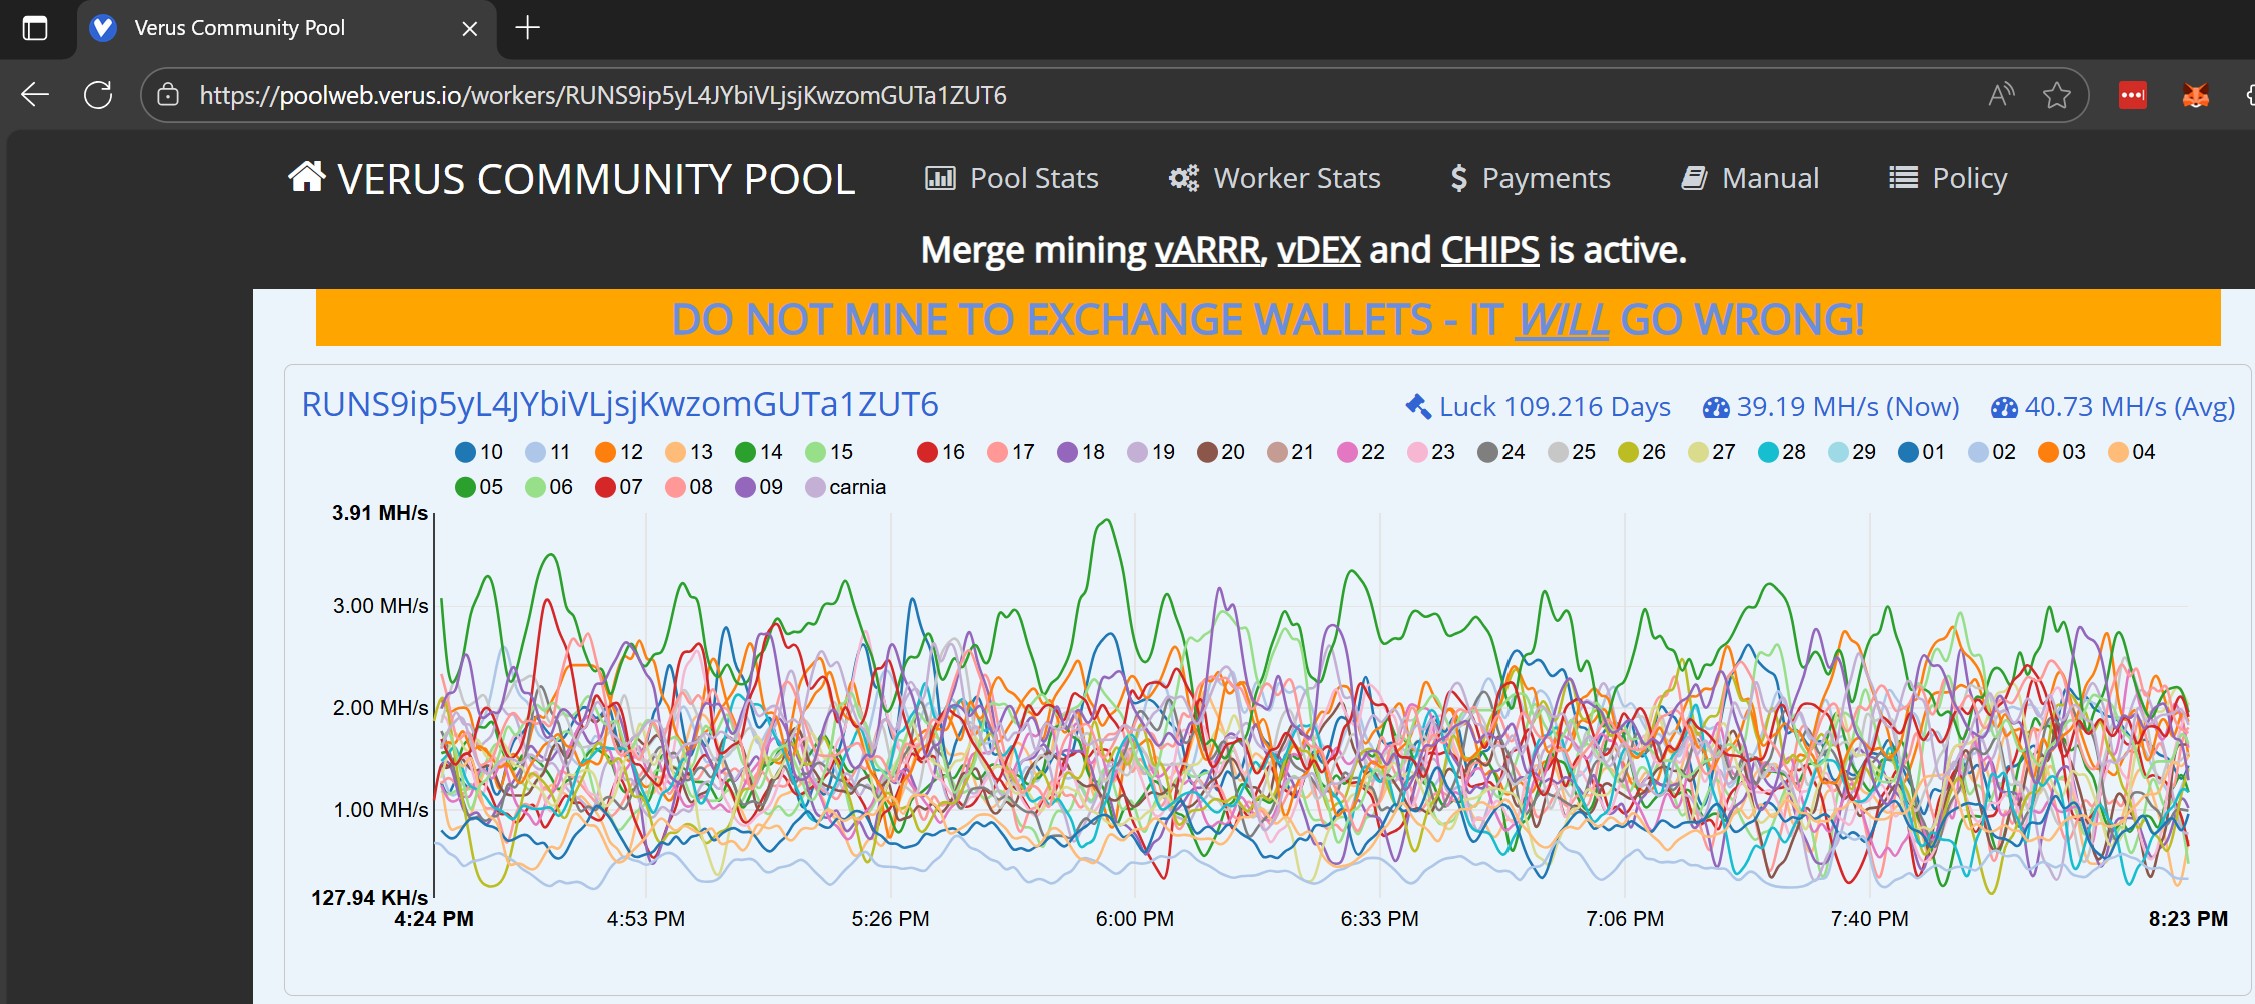Toggle worker 10 in chart legend
Screen dimensions: 2255x1004
479,452
